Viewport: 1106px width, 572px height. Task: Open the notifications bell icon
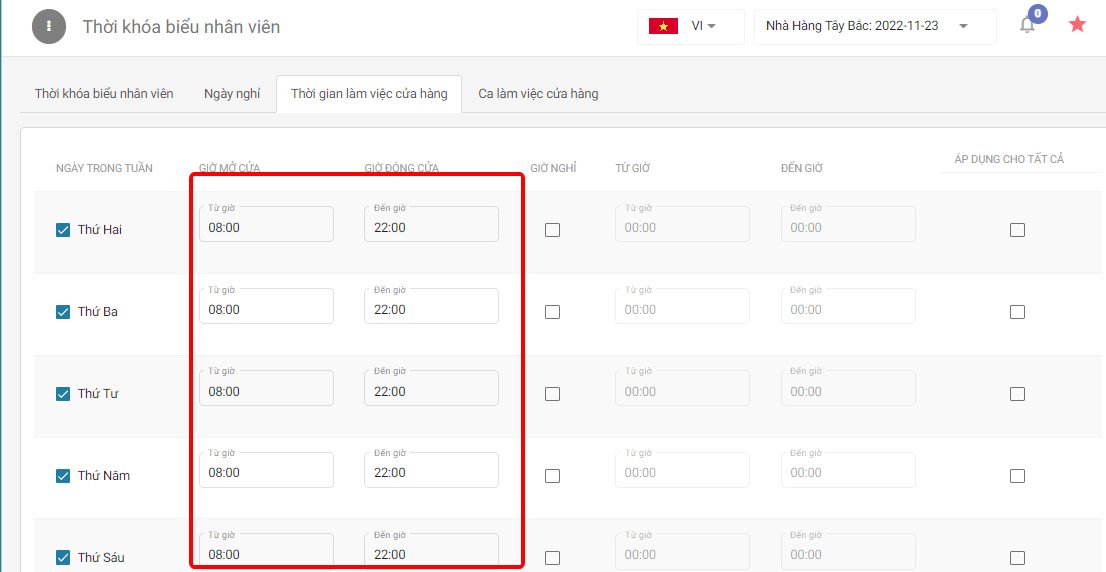pos(1027,26)
